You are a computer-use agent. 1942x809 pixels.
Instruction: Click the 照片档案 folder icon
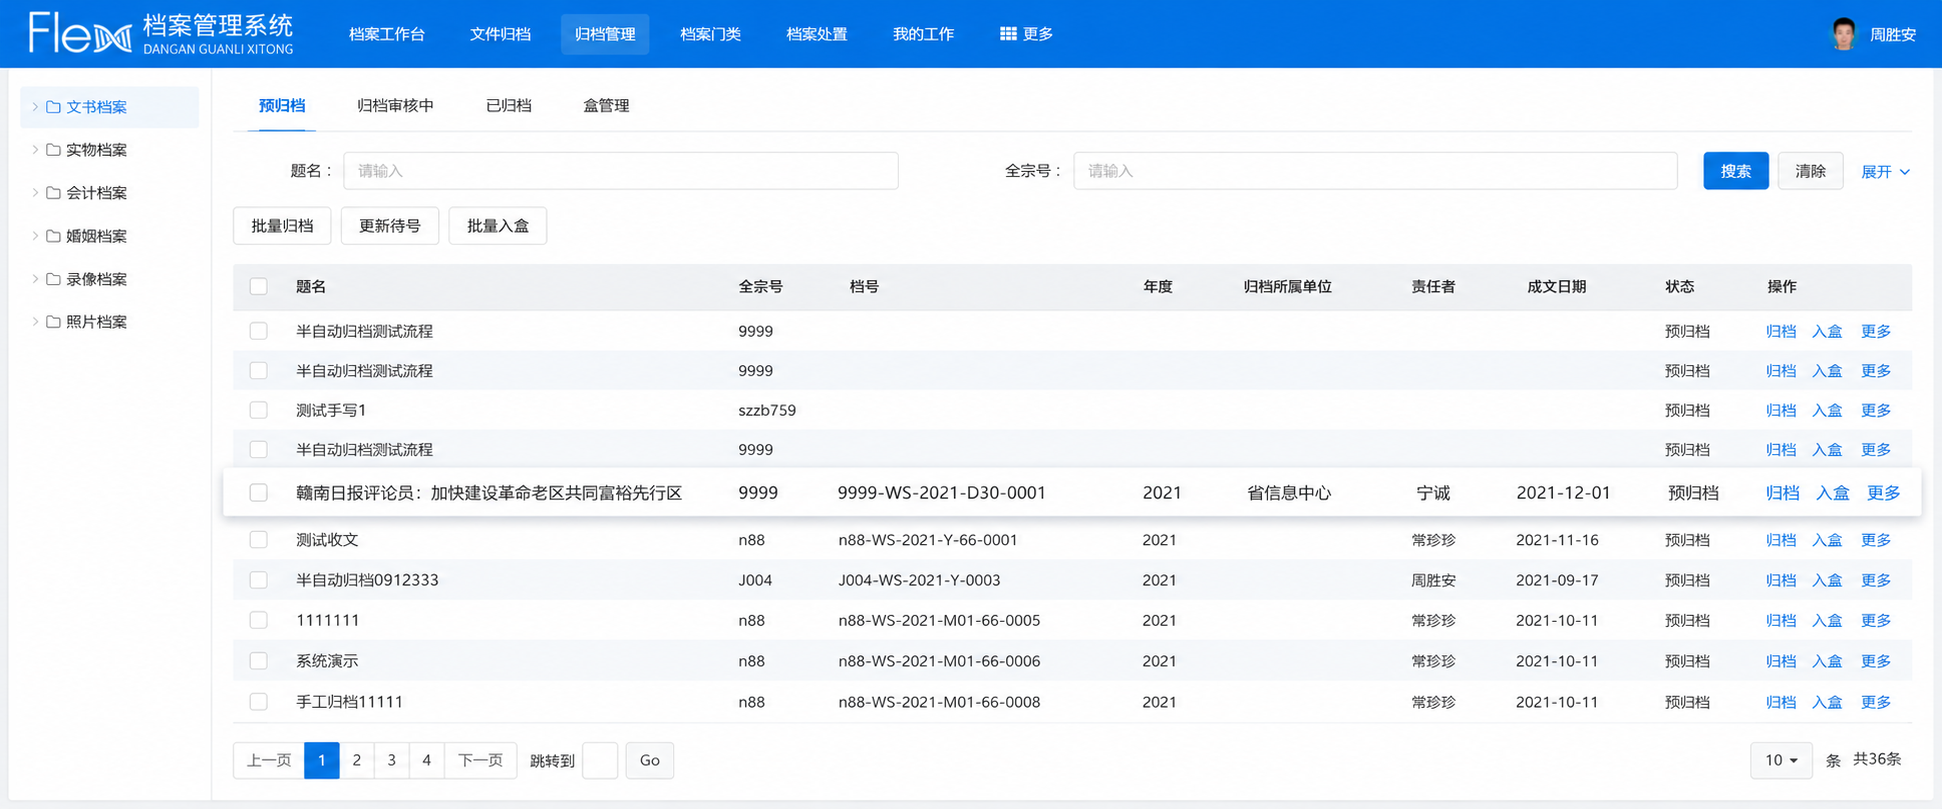point(53,322)
